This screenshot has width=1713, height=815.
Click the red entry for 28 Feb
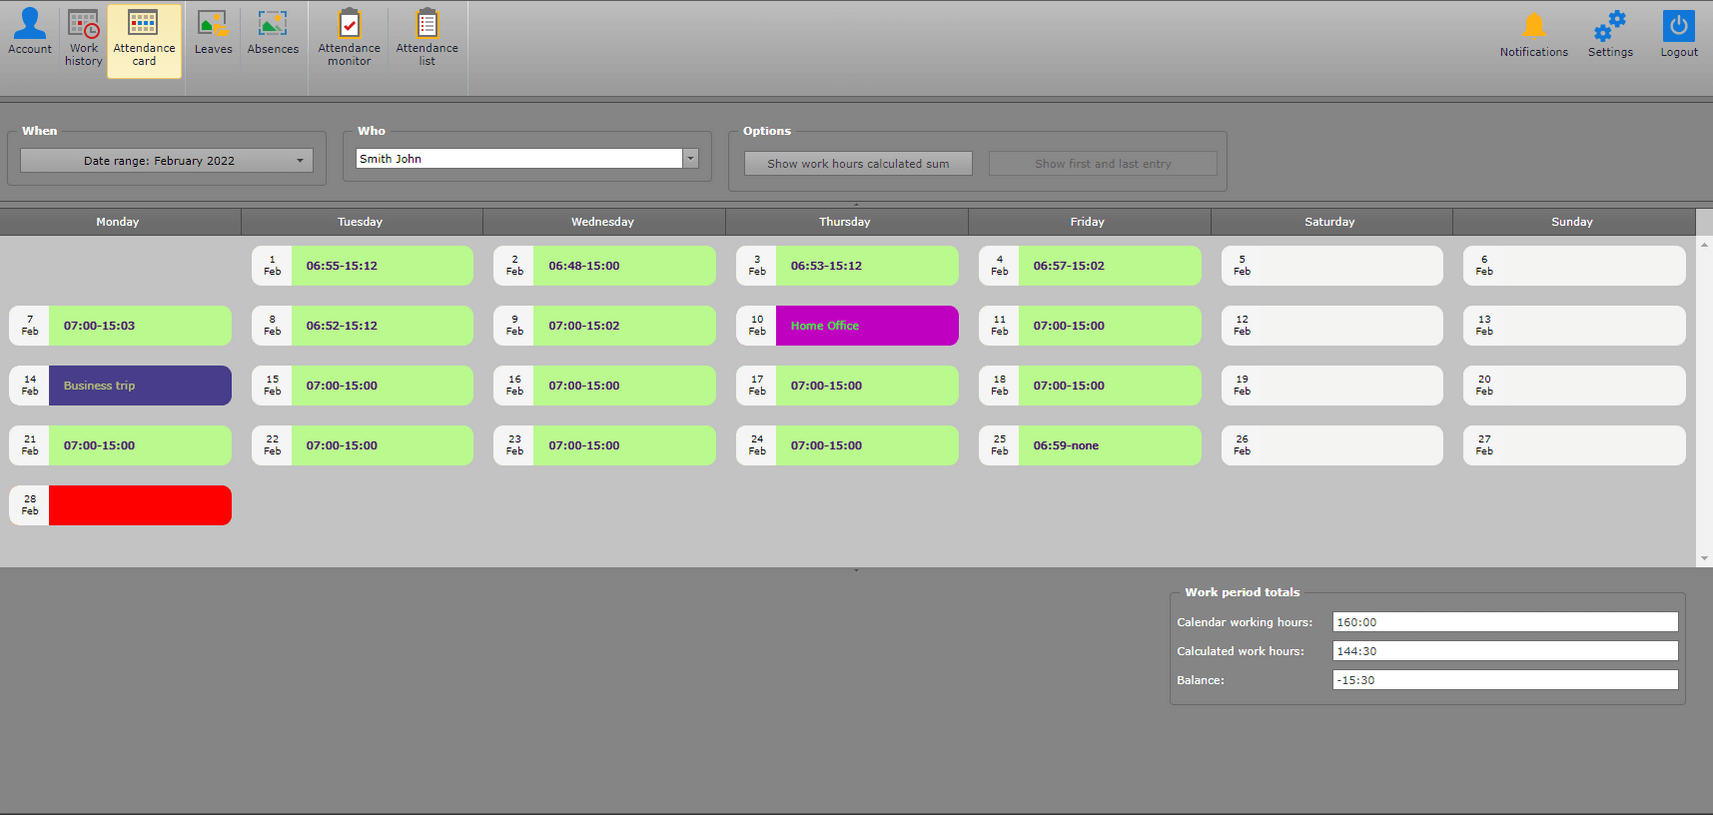point(139,506)
